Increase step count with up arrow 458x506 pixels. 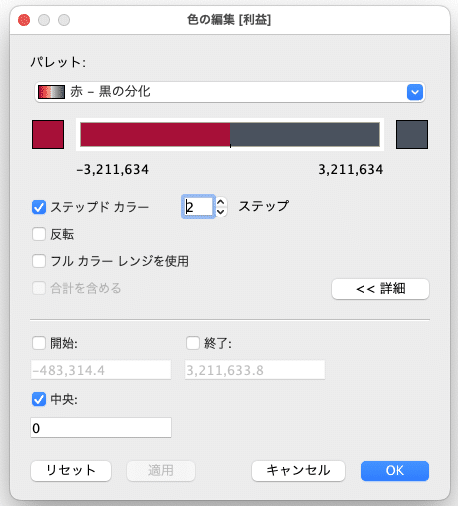tap(221, 202)
